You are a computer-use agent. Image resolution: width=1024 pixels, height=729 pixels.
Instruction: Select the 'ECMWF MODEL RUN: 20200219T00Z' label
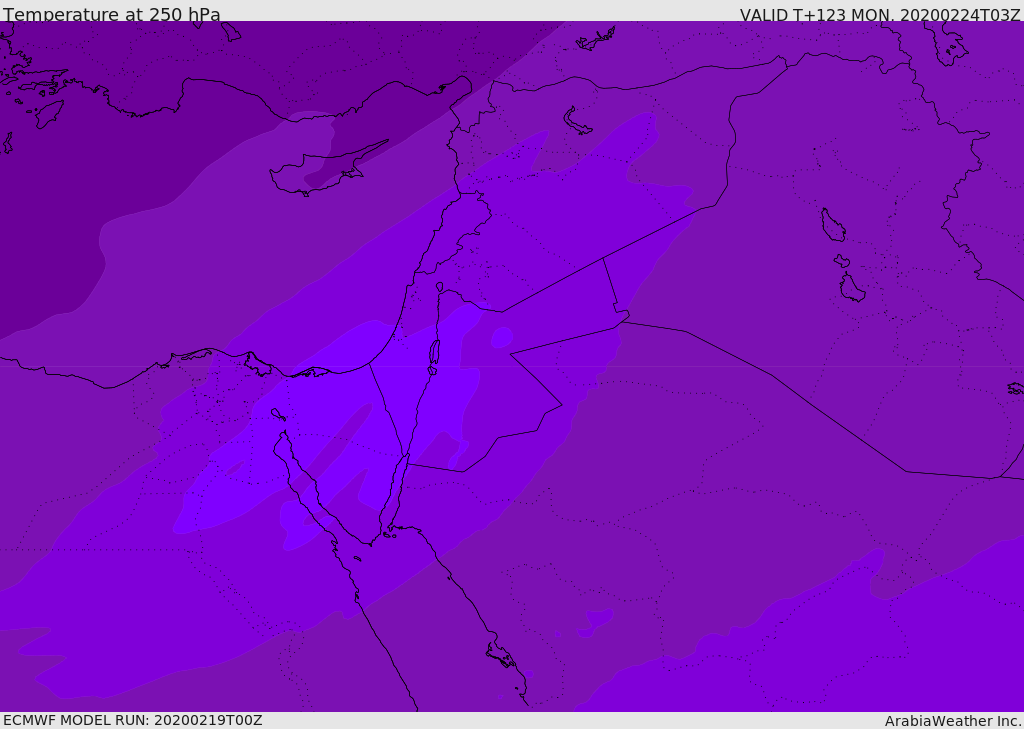133,720
